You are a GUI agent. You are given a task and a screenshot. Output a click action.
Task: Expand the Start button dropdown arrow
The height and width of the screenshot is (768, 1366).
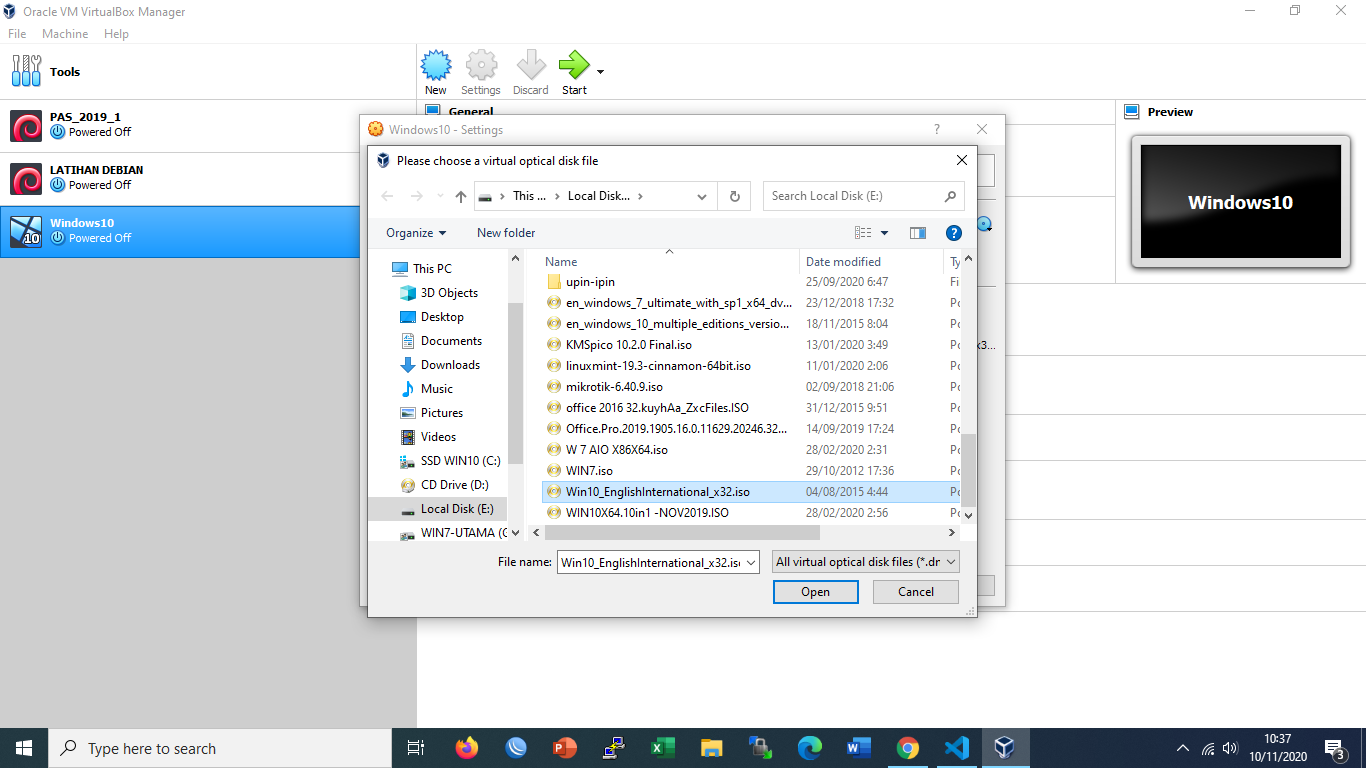pyautogui.click(x=600, y=72)
